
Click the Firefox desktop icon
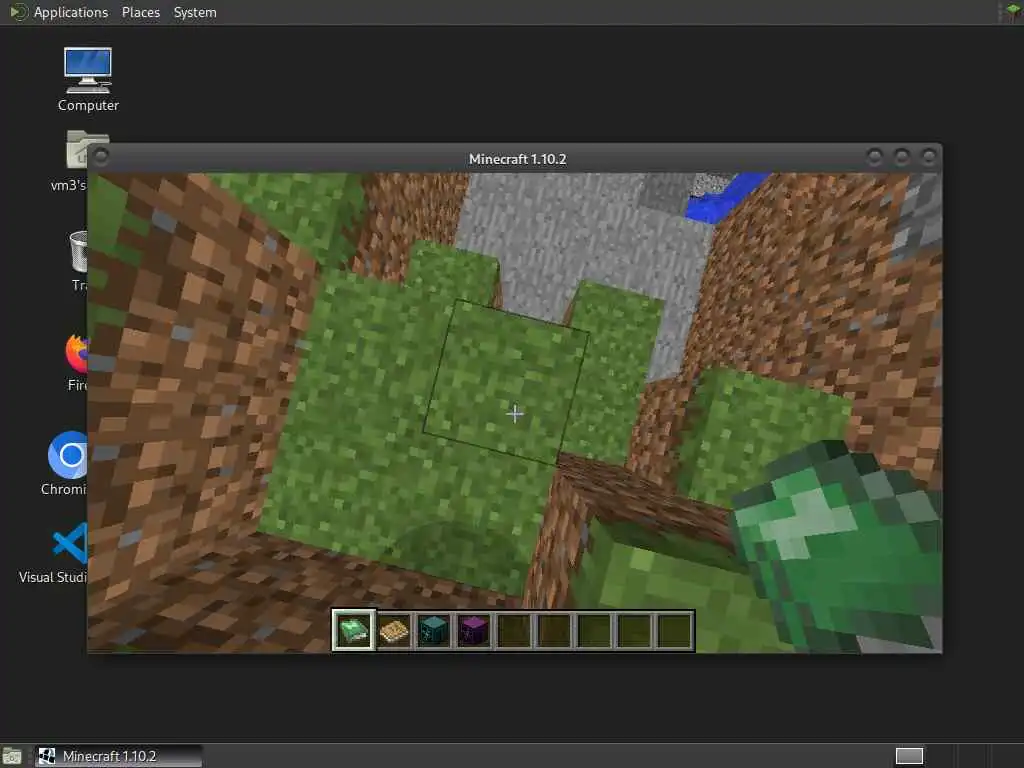[76, 353]
